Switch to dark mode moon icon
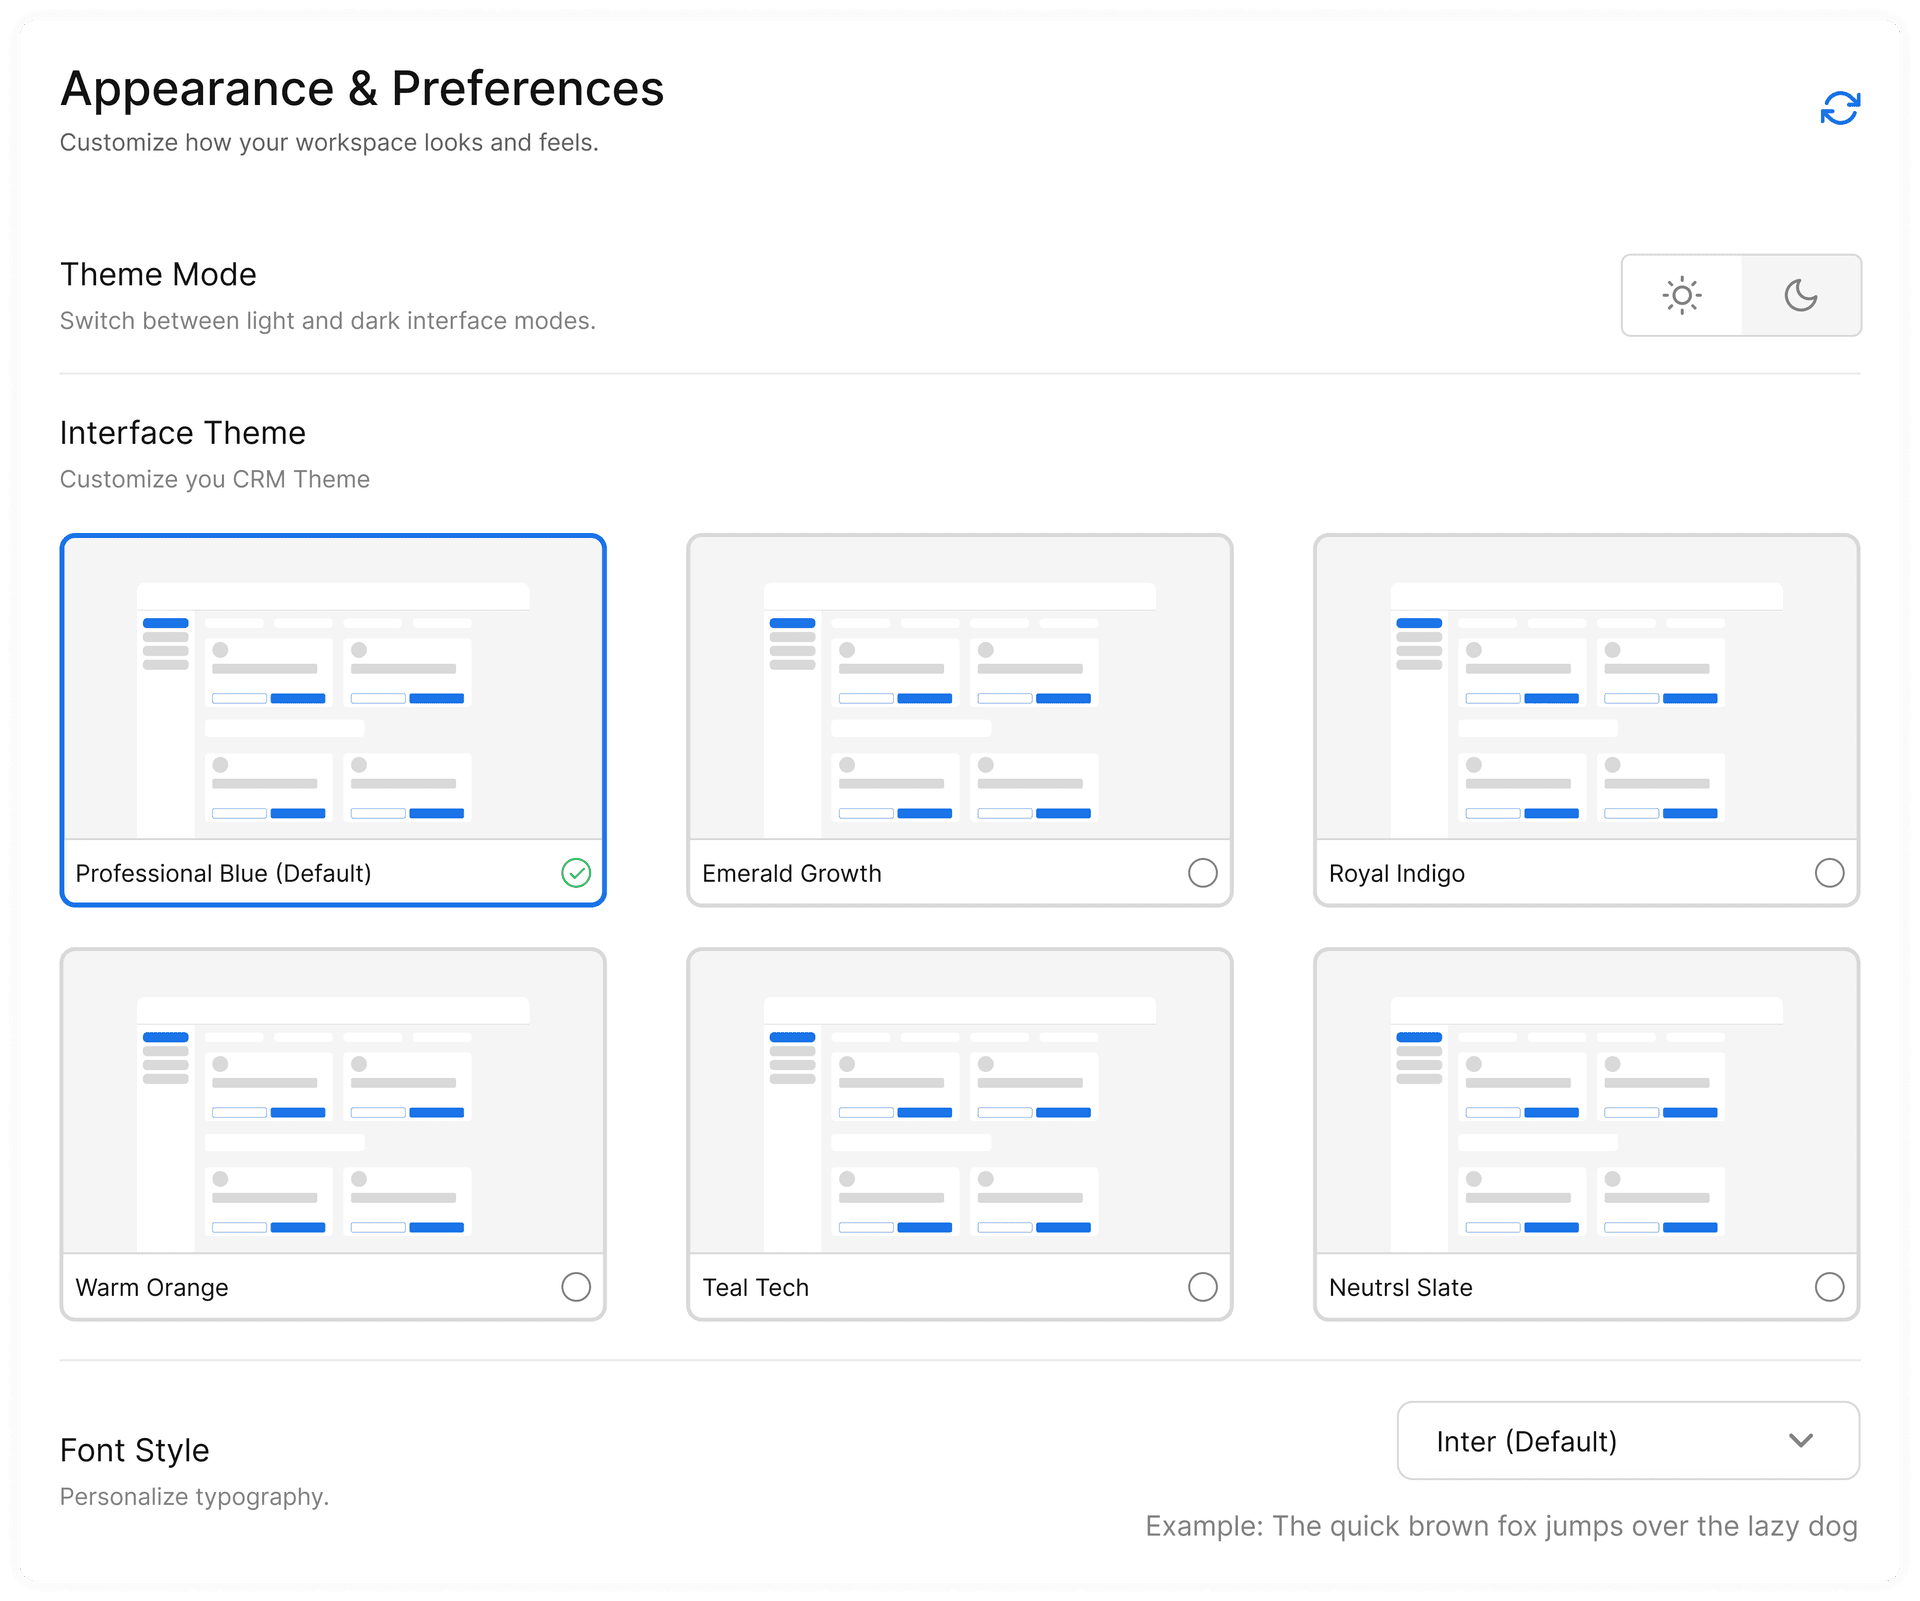 pos(1800,295)
